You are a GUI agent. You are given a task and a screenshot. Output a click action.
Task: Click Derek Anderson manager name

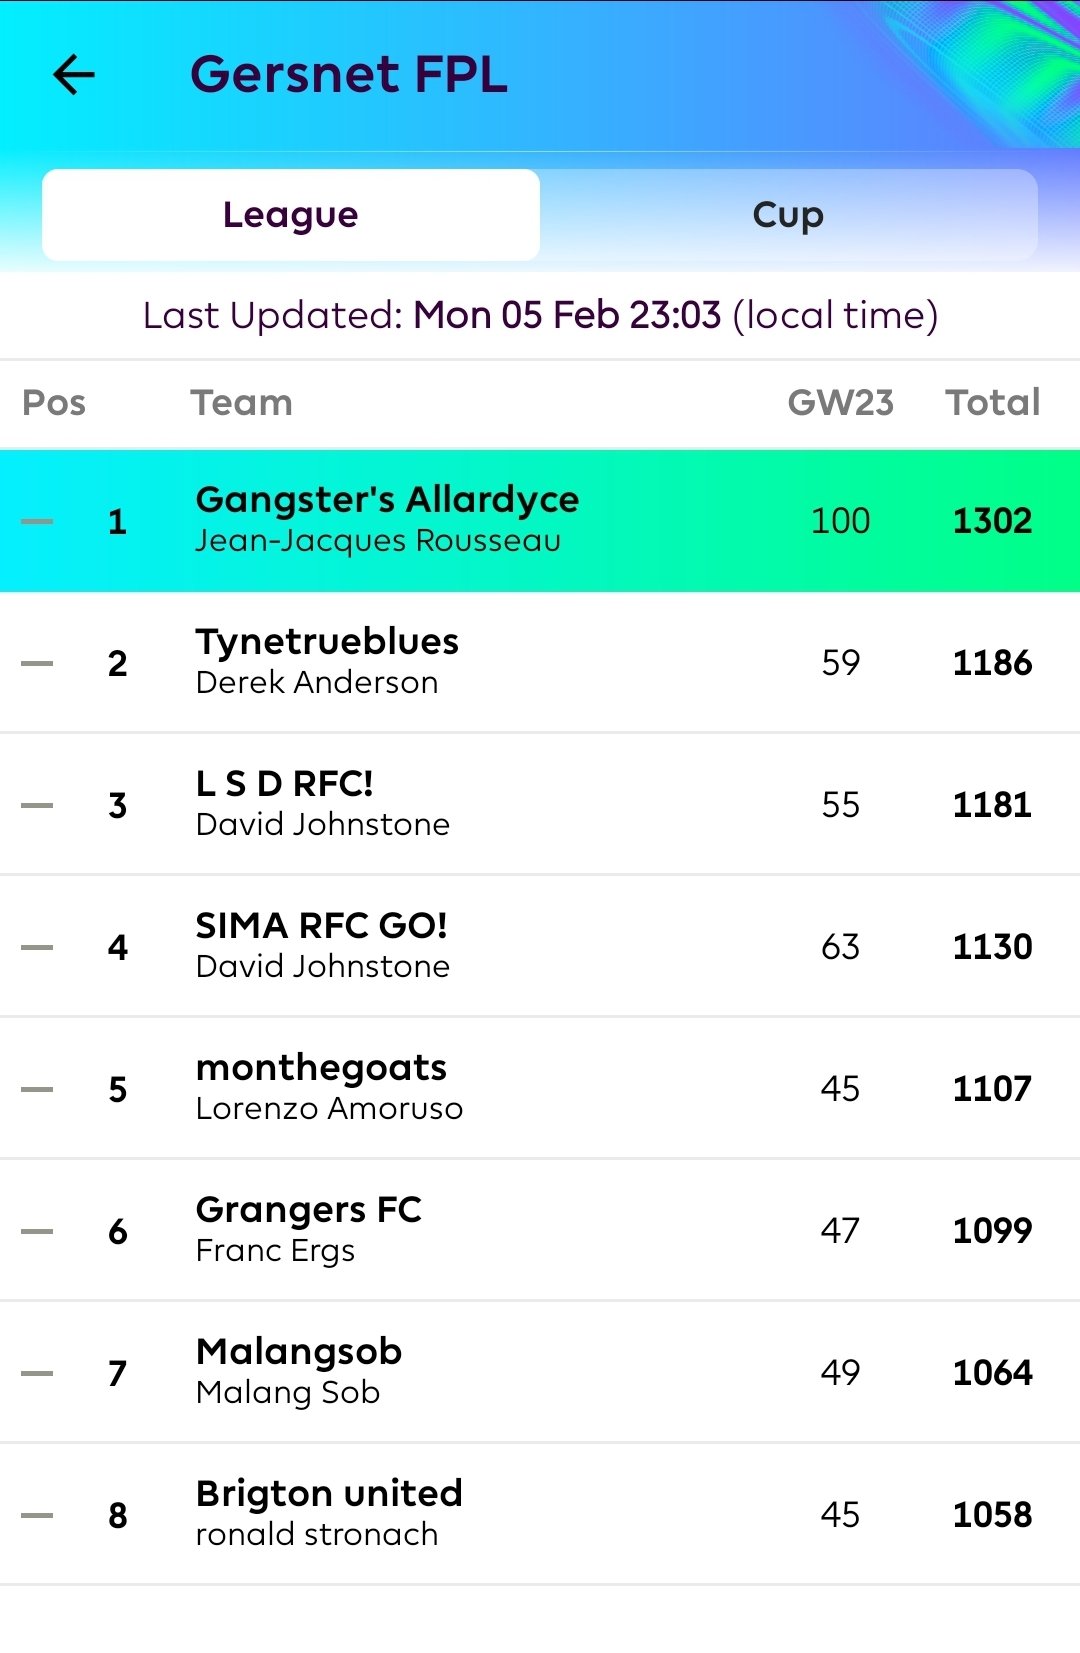click(317, 683)
